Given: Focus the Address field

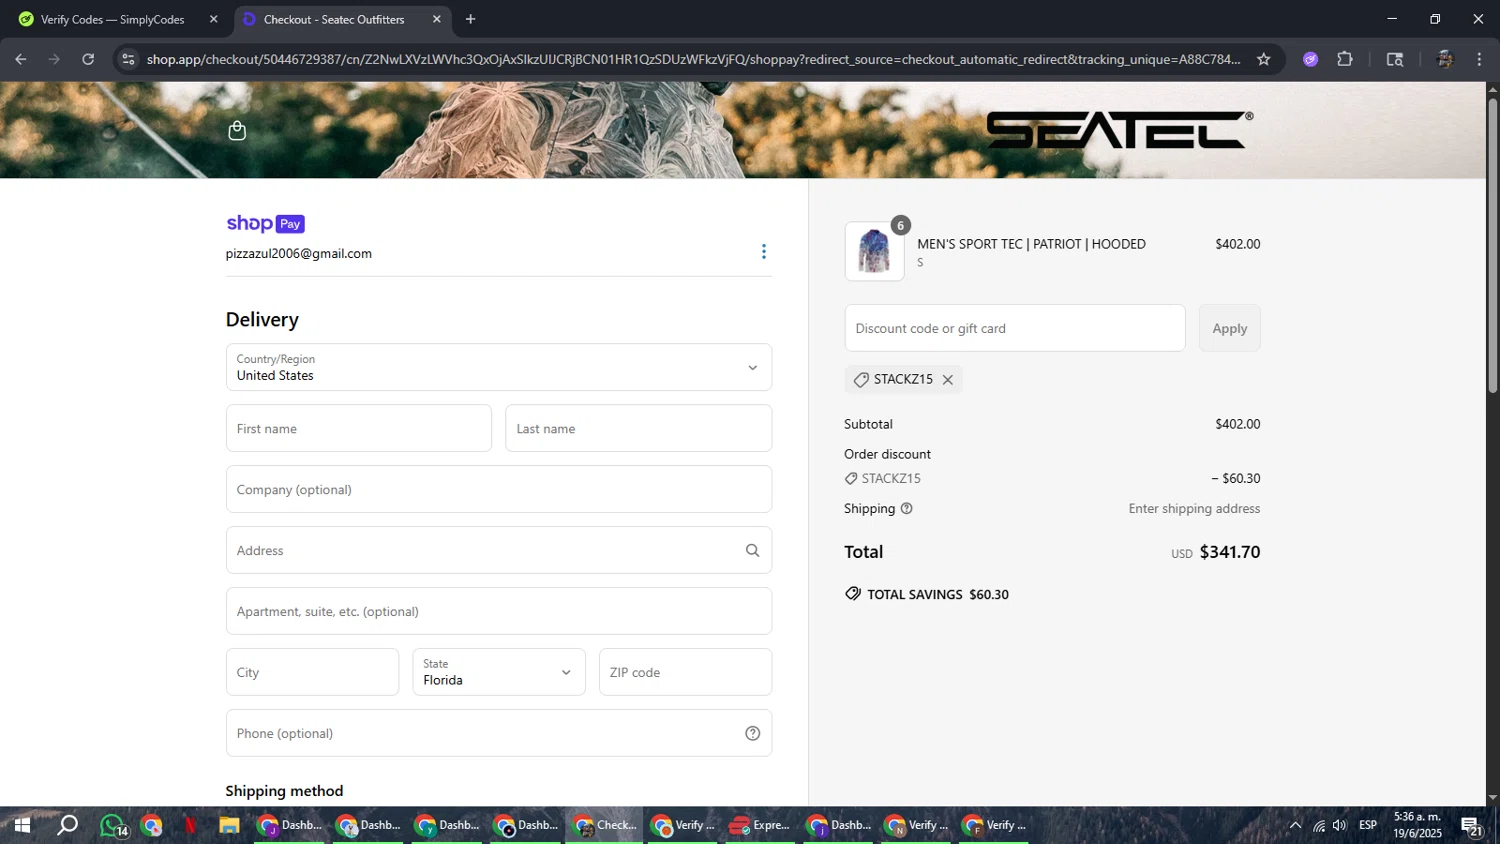Looking at the screenshot, I should point(499,550).
